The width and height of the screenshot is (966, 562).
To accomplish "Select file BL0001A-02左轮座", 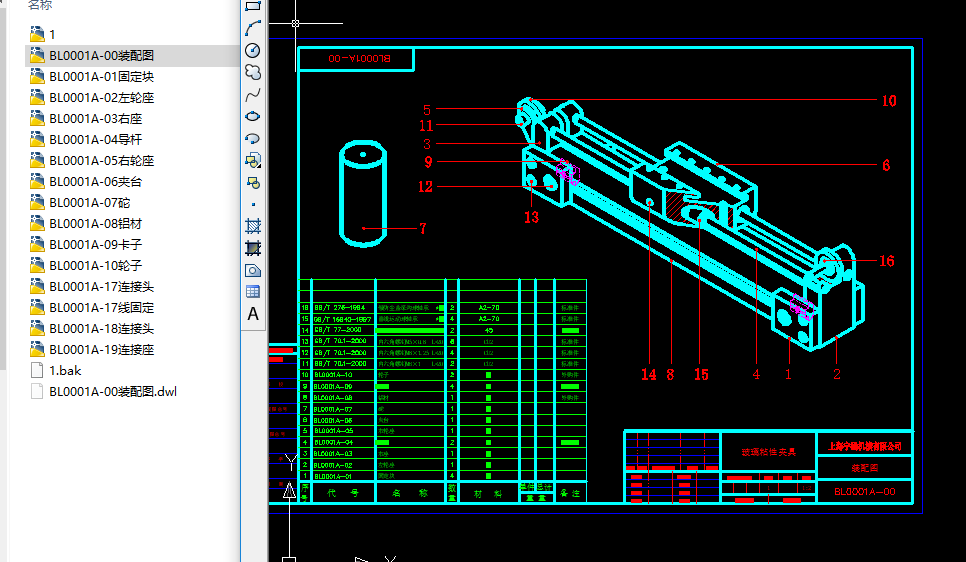I will 102,97.
